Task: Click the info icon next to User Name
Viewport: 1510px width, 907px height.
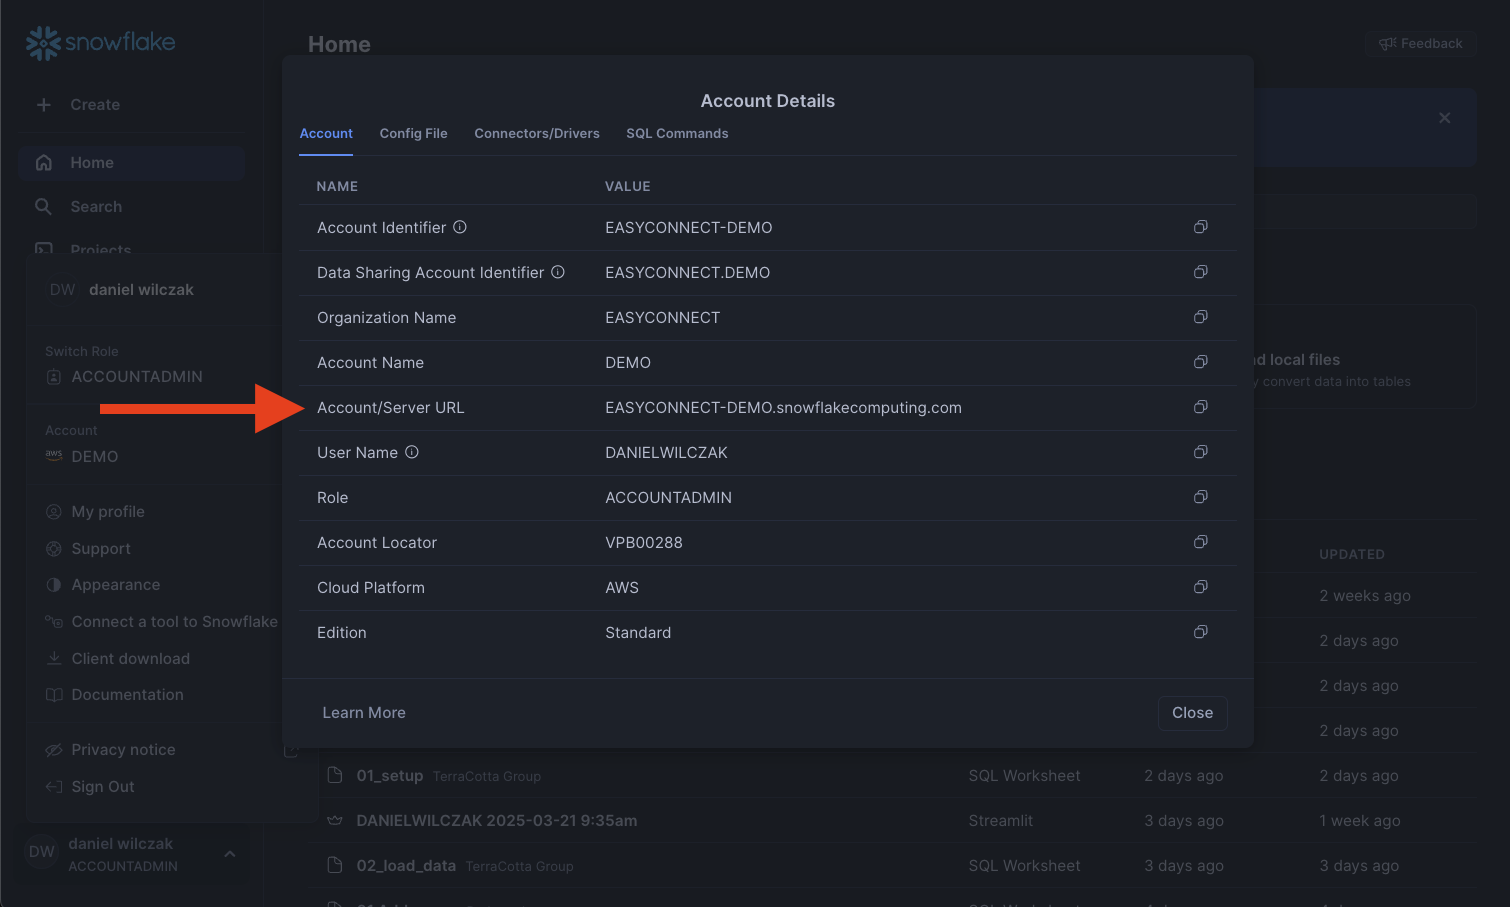Action: point(412,452)
